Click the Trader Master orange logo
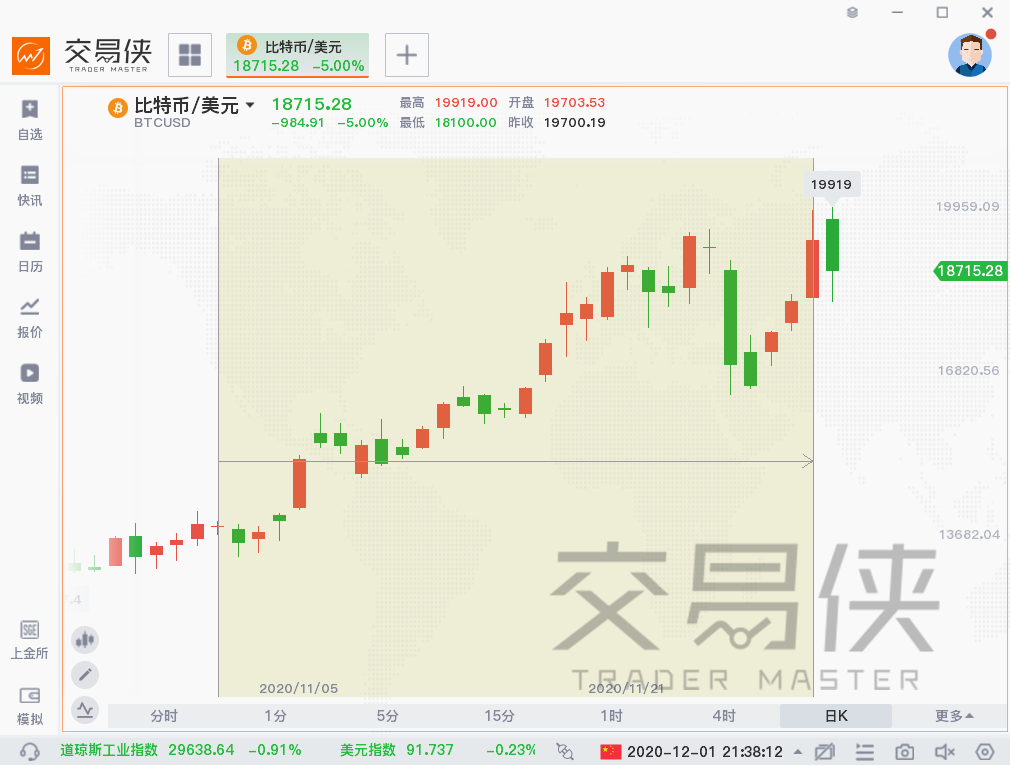The image size is (1010, 765). 31,56
